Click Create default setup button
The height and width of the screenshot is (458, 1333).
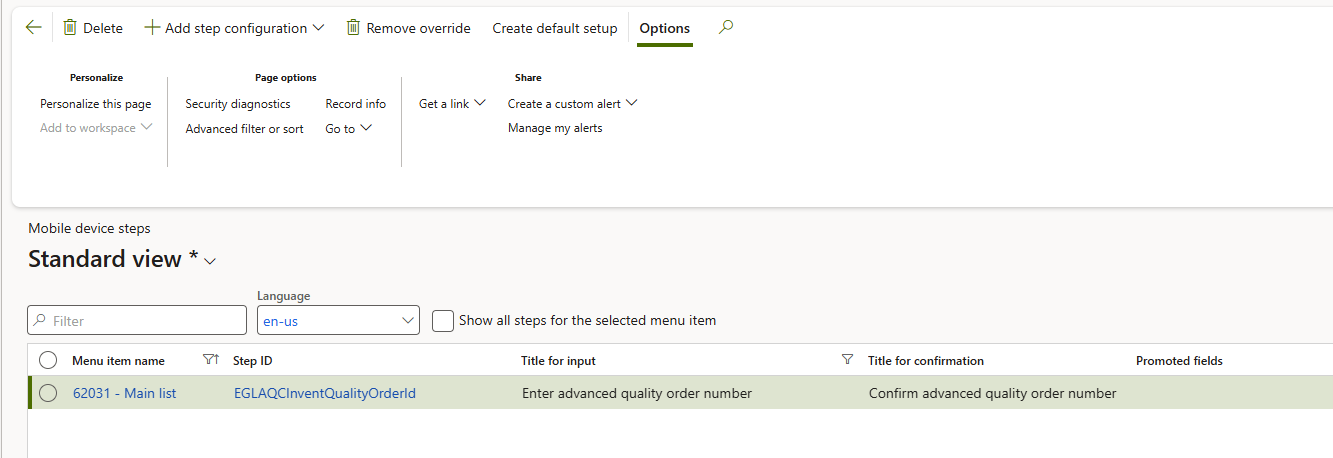(555, 28)
